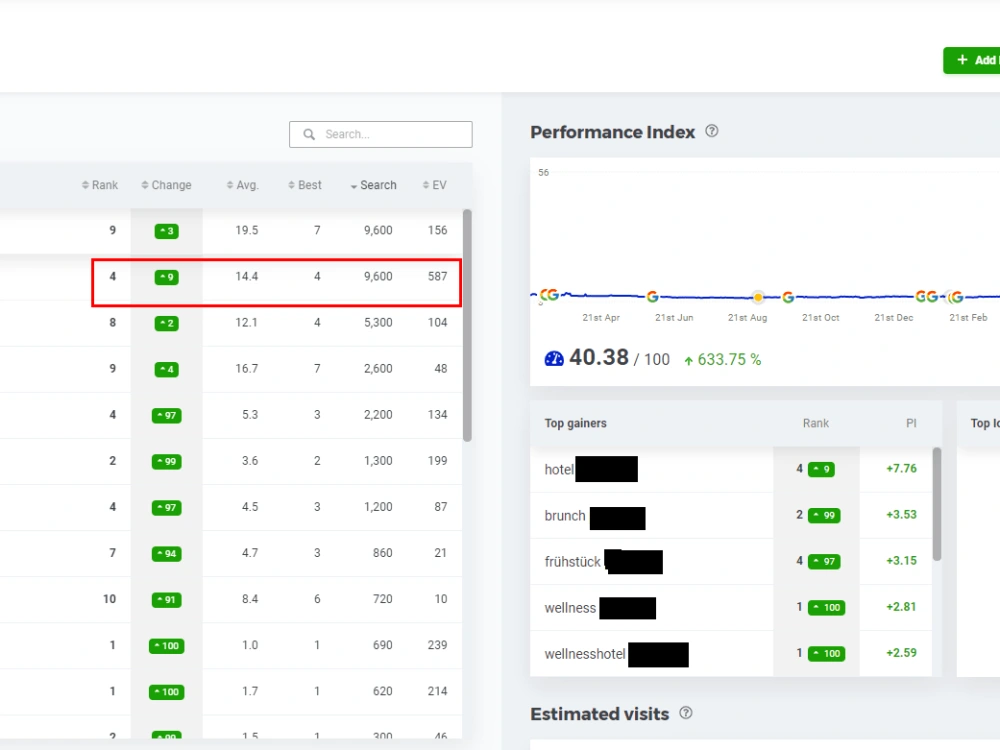Sort table by Best column
This screenshot has width=1000, height=750.
click(305, 185)
